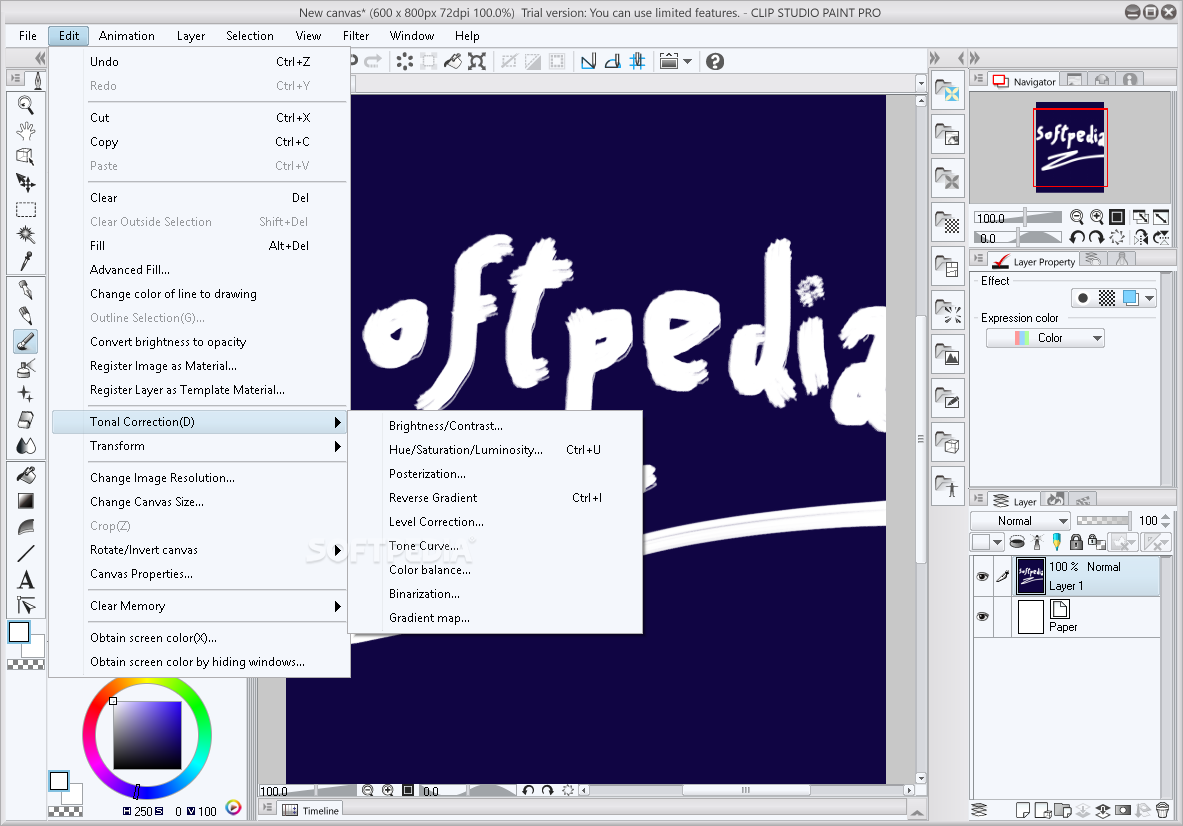Select the rectangular Selection marquee tool
This screenshot has height=826, width=1183.
tap(26, 209)
